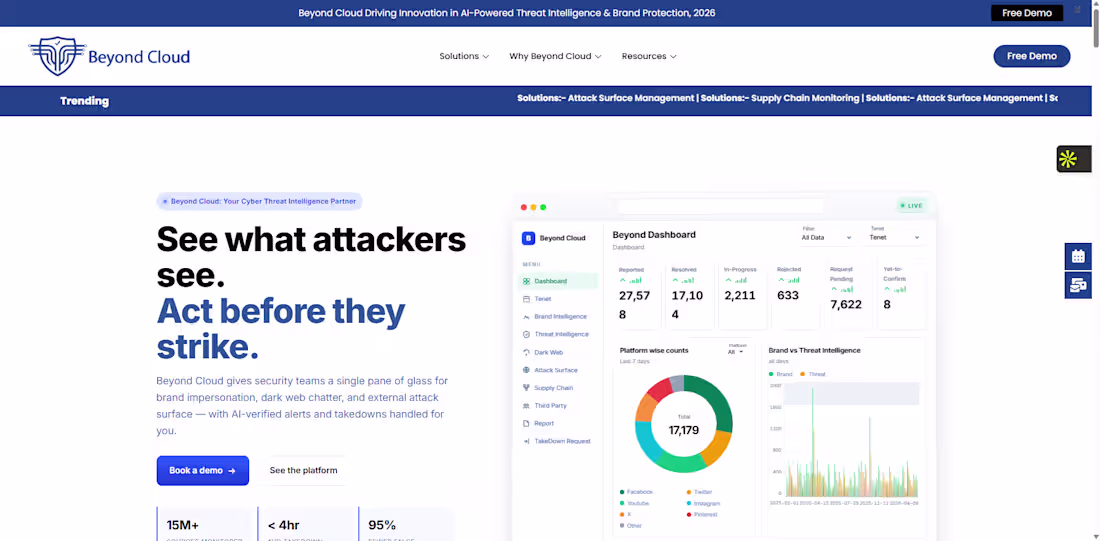Click the blue Free Demo pill button

(1031, 56)
